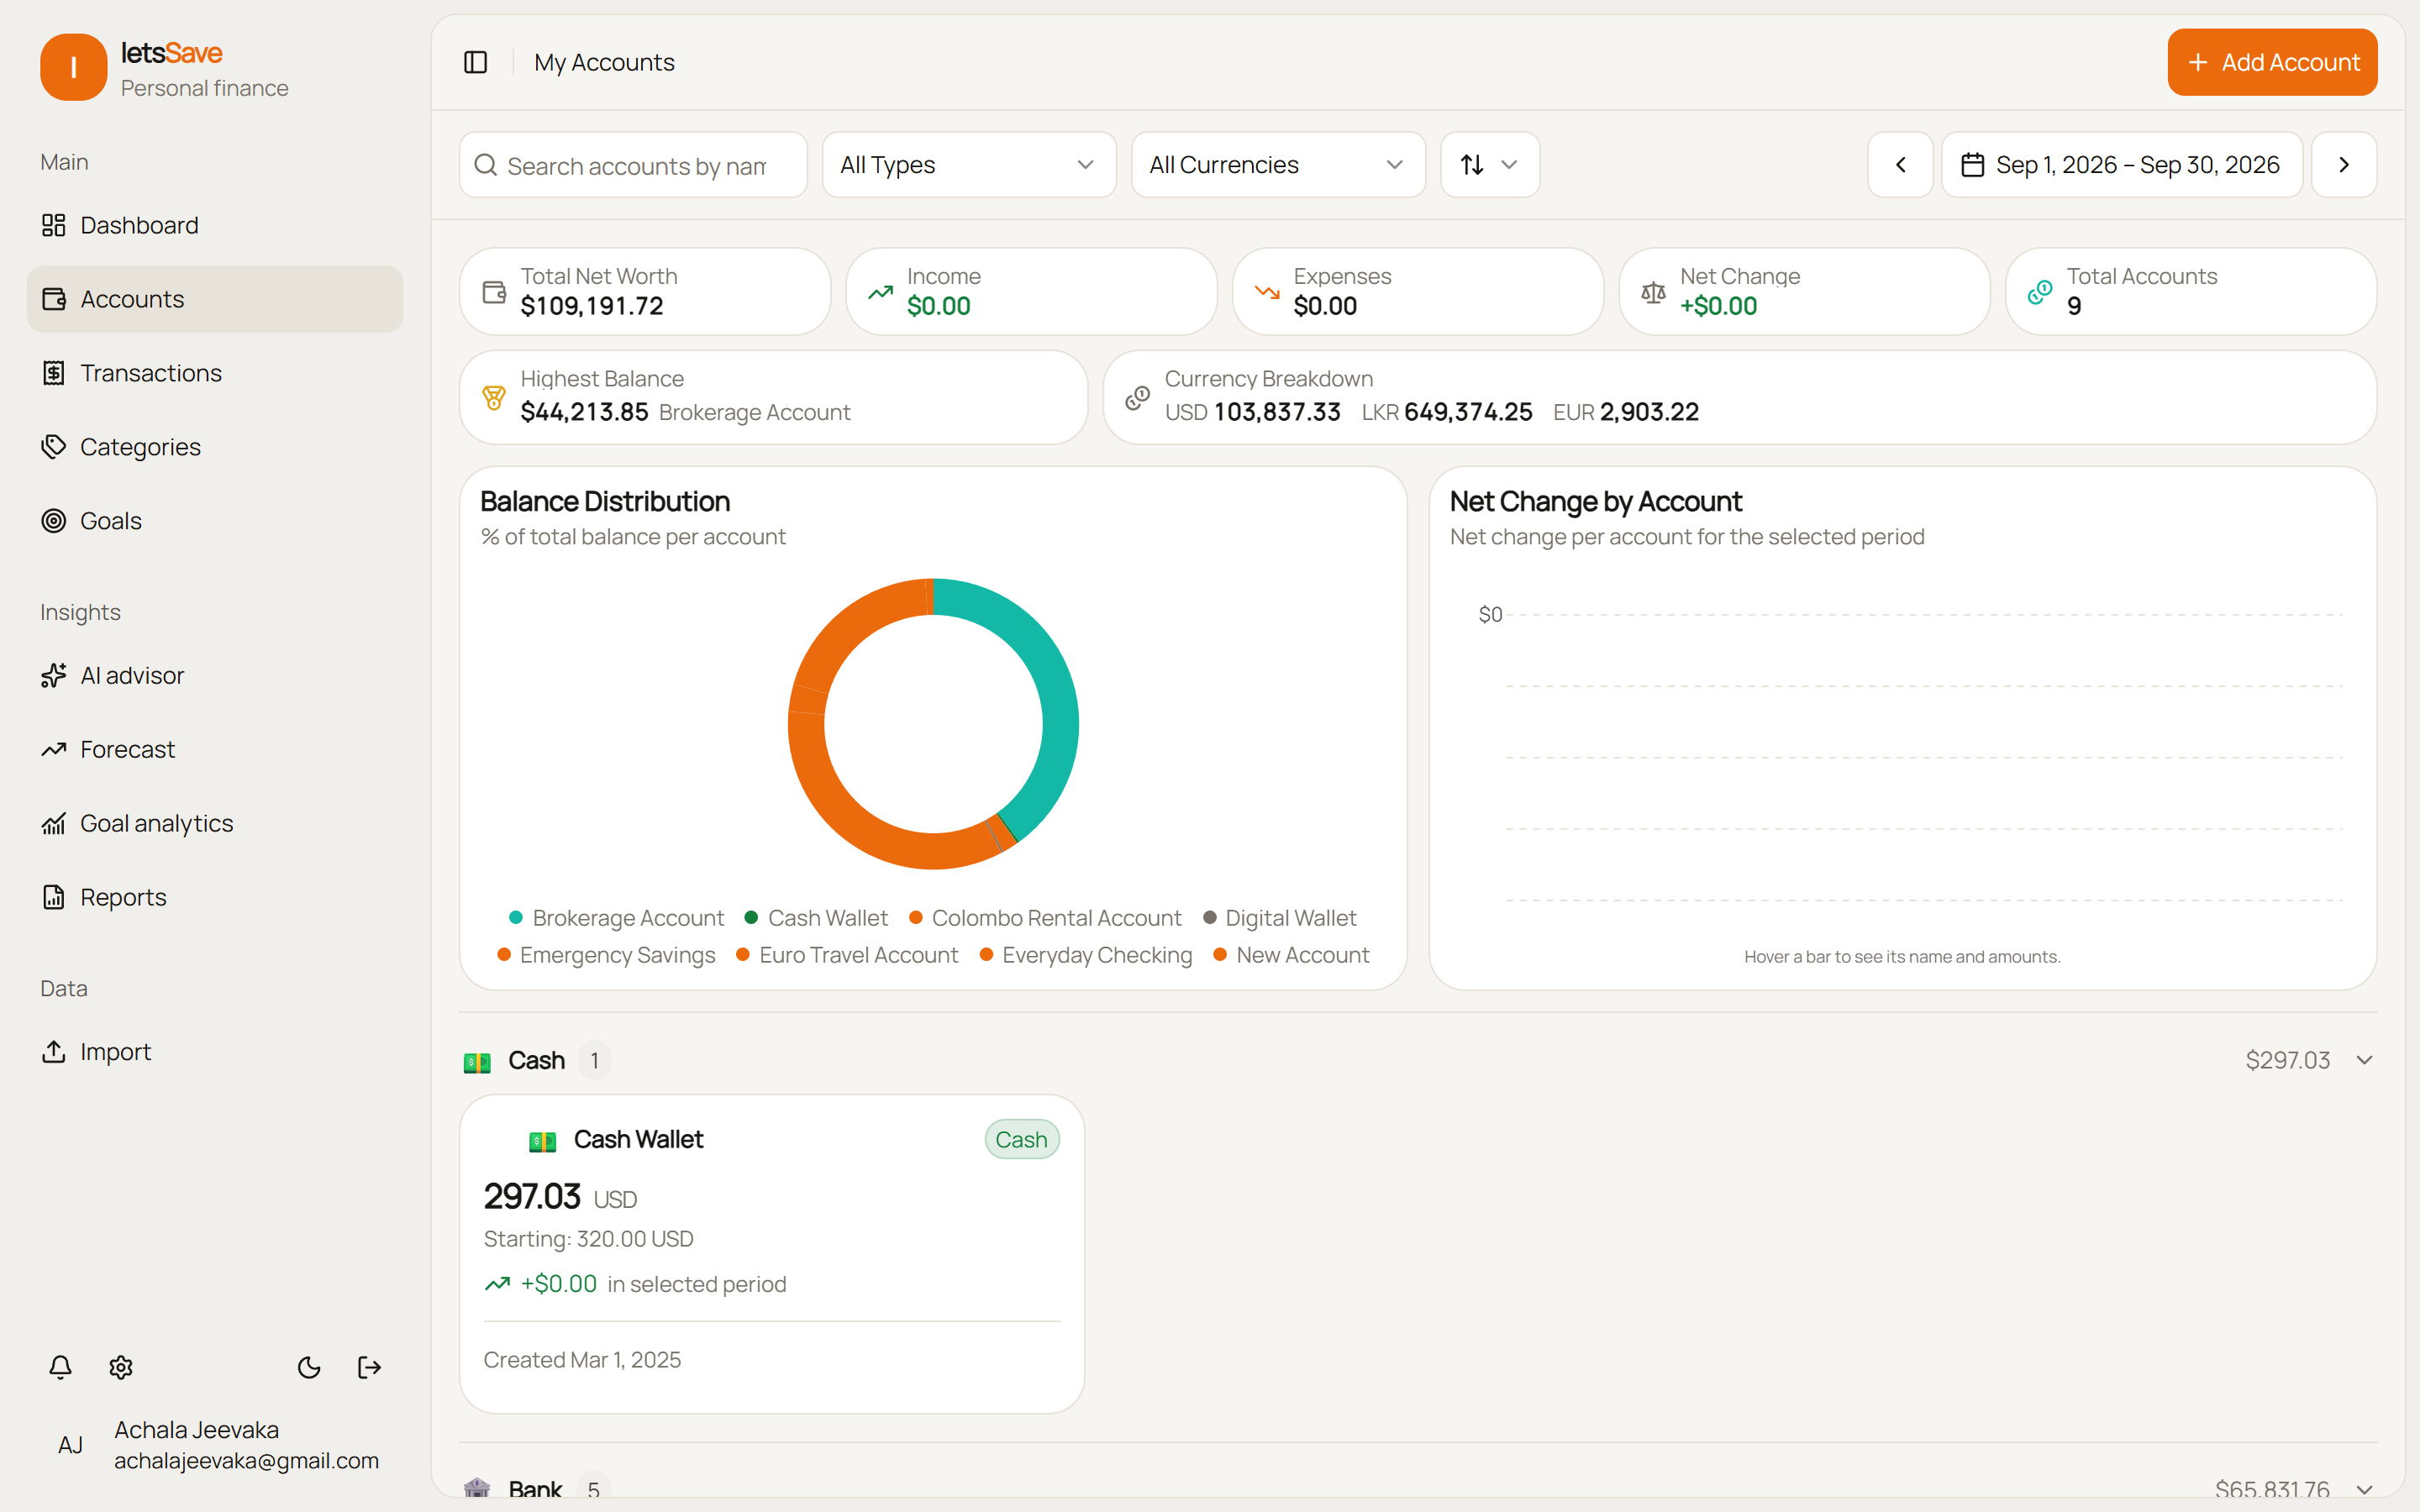Screen dimensions: 2420x1512
Task: Toggle dark mode moon icon
Action: click(309, 1367)
